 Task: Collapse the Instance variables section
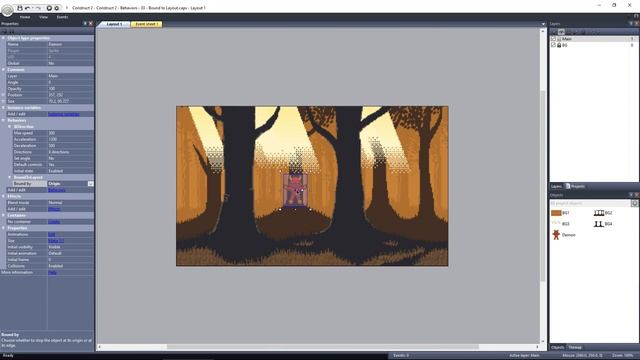[x=3, y=108]
